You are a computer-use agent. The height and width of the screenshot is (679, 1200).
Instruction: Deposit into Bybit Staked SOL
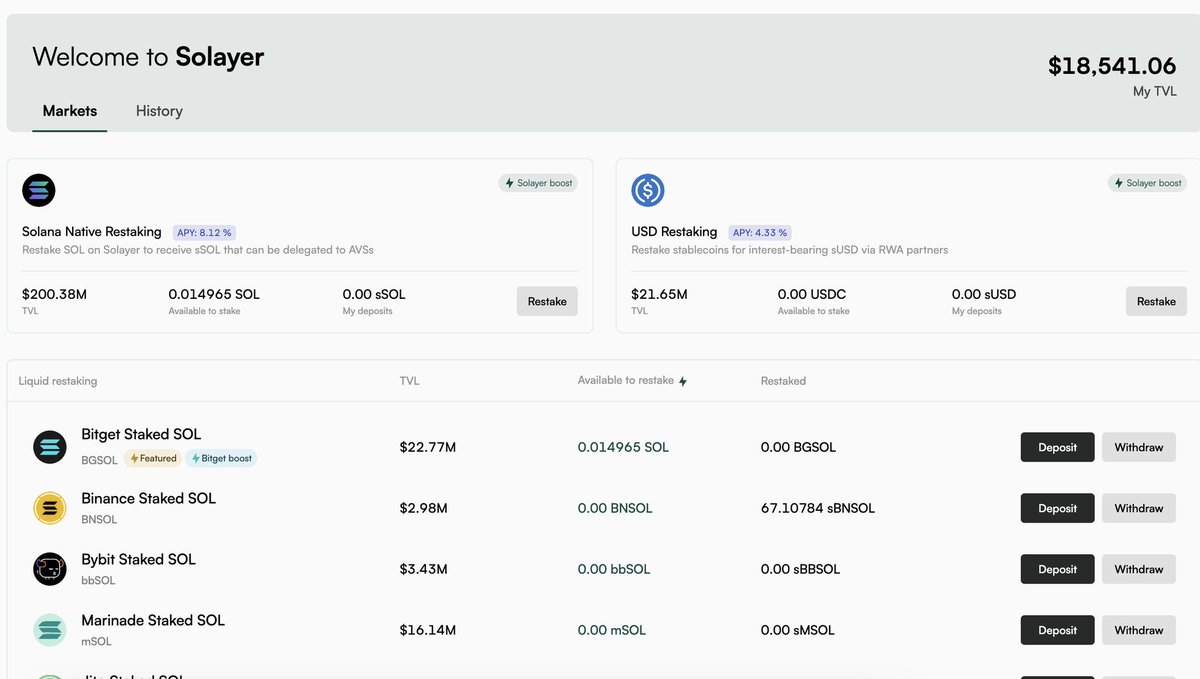pyautogui.click(x=1057, y=569)
